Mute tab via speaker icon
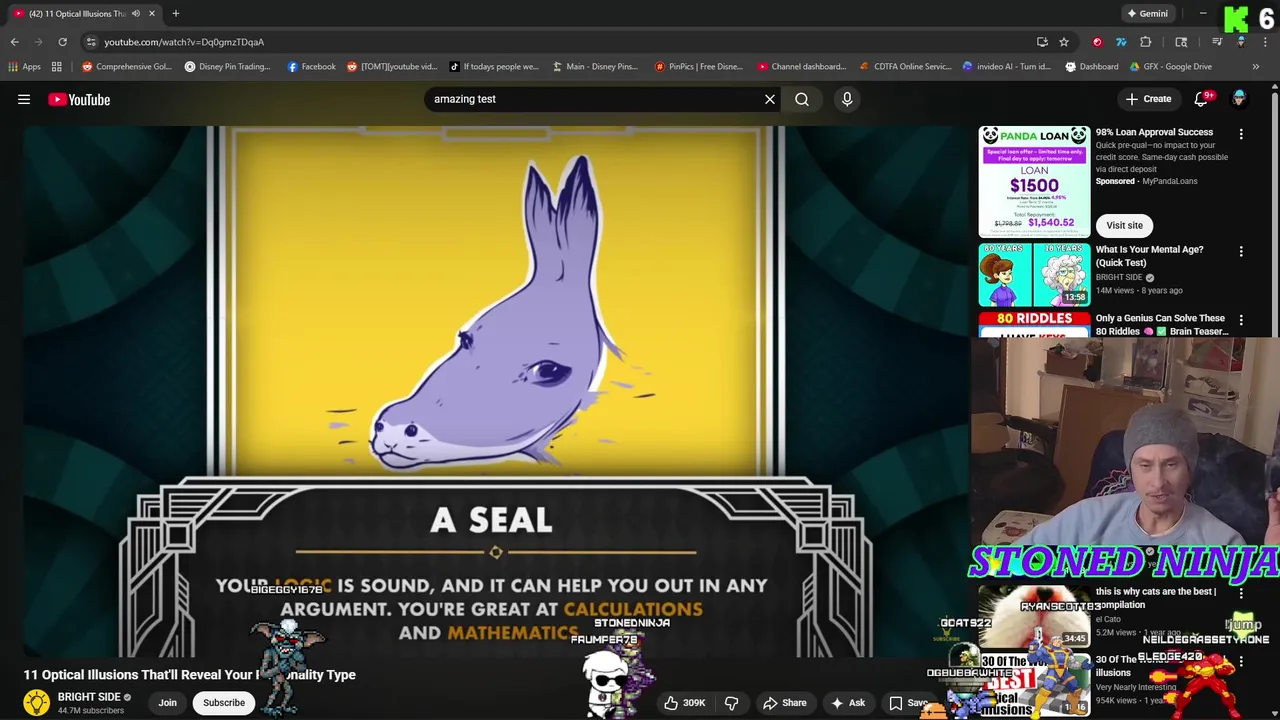1280x720 pixels. coord(135,13)
